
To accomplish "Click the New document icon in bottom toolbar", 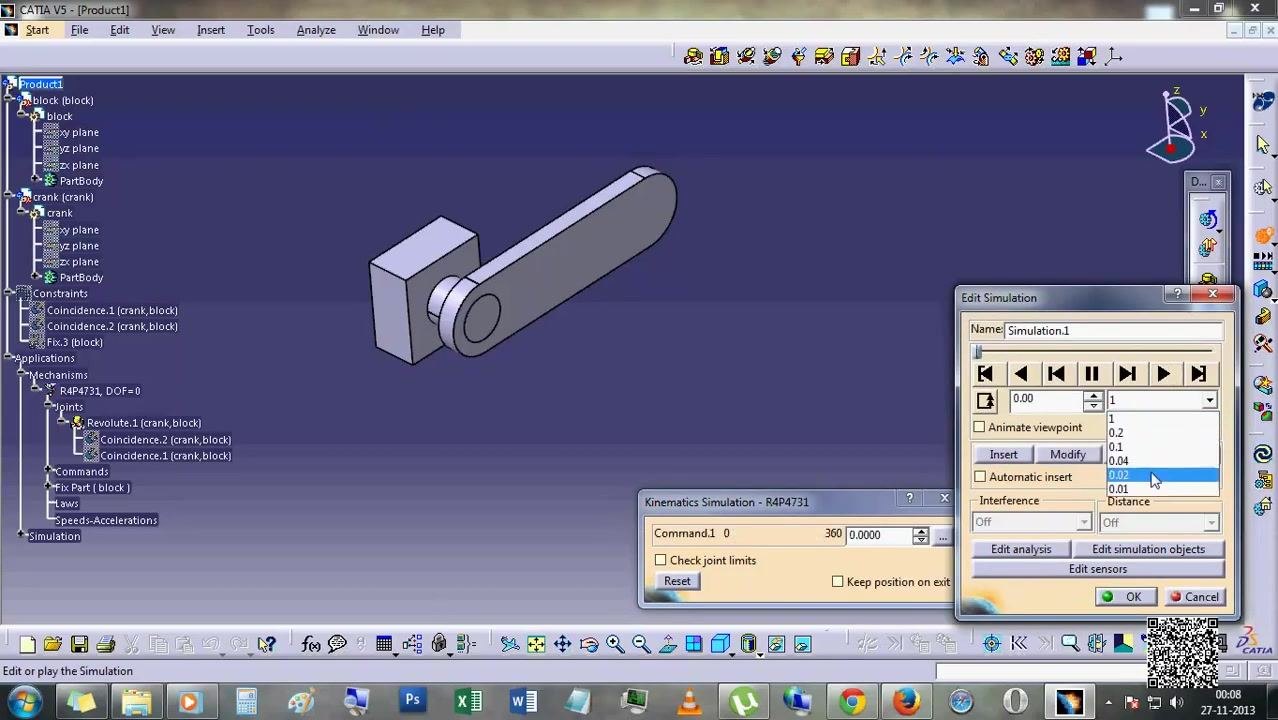I will pos(27,645).
